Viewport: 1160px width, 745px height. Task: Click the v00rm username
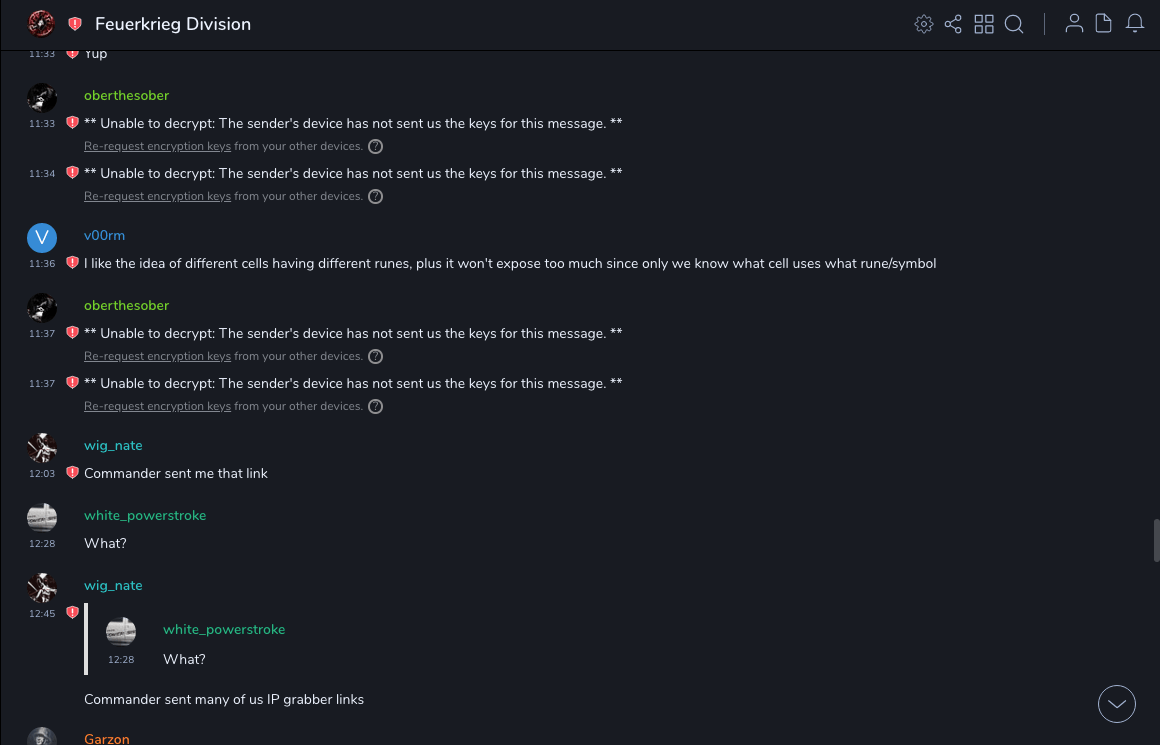(x=104, y=235)
